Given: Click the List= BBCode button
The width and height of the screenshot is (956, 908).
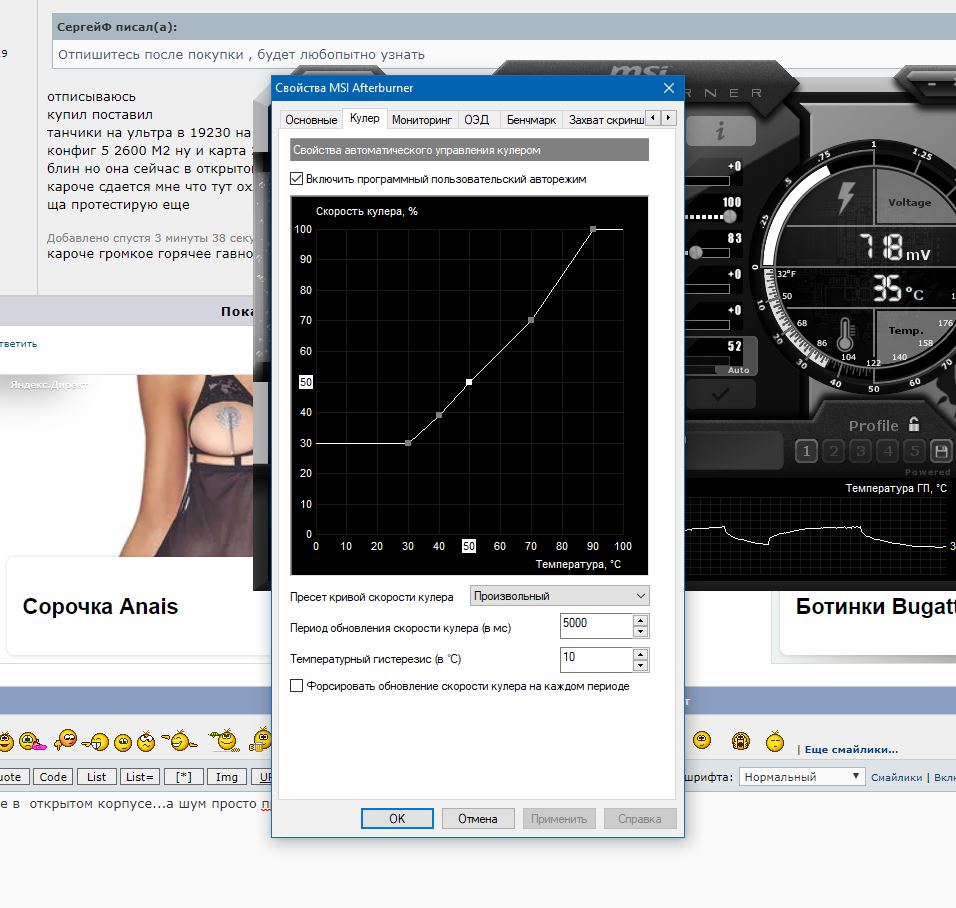Looking at the screenshot, I should tap(140, 776).
